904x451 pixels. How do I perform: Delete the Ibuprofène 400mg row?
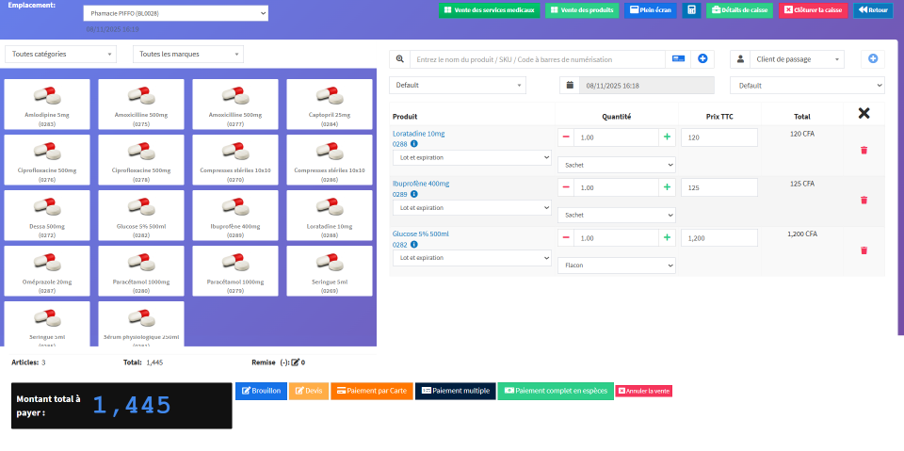[864, 200]
